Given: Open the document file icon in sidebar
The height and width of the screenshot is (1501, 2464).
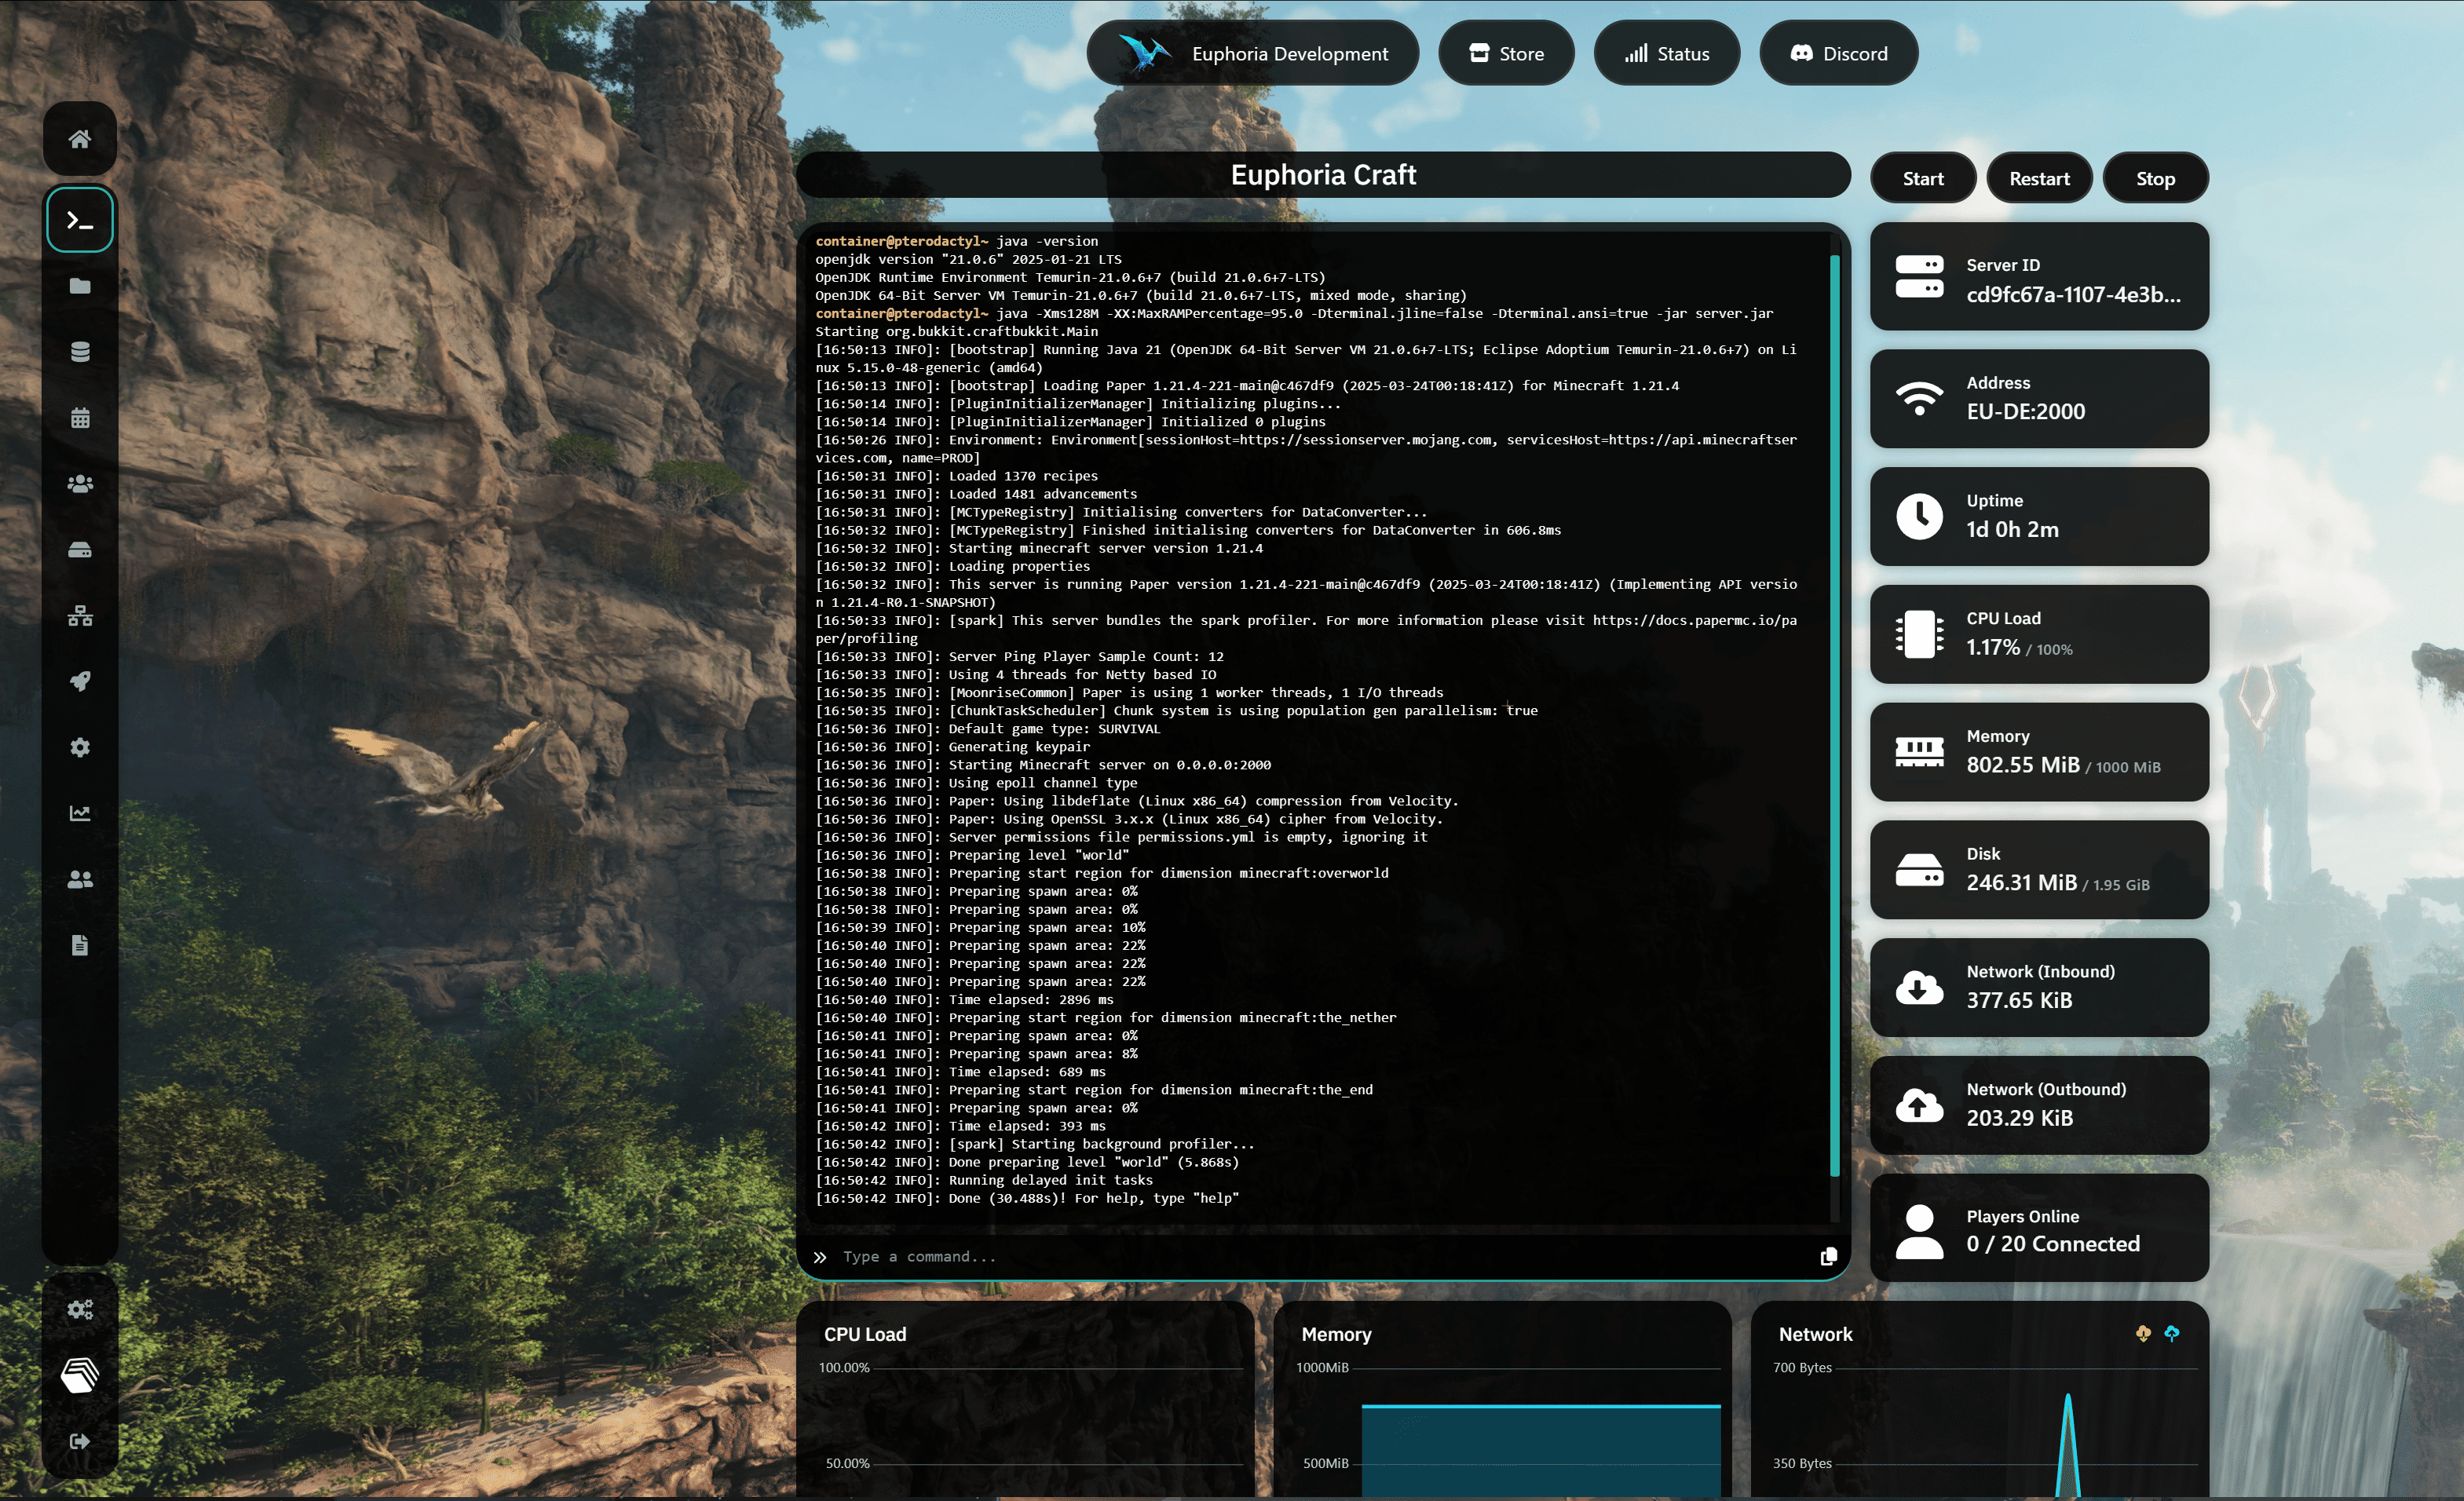Looking at the screenshot, I should pyautogui.click(x=80, y=945).
